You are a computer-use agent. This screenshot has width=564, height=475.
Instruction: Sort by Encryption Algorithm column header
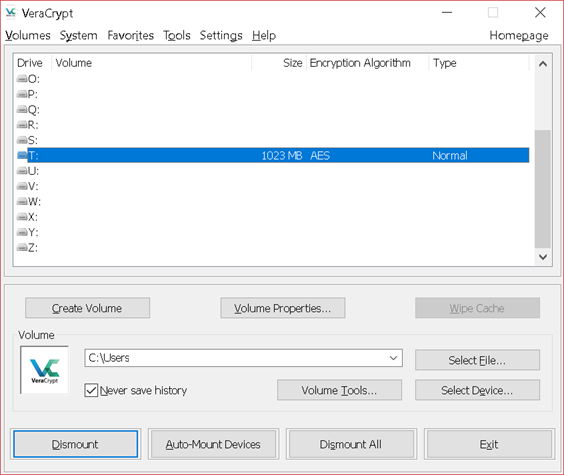point(368,63)
